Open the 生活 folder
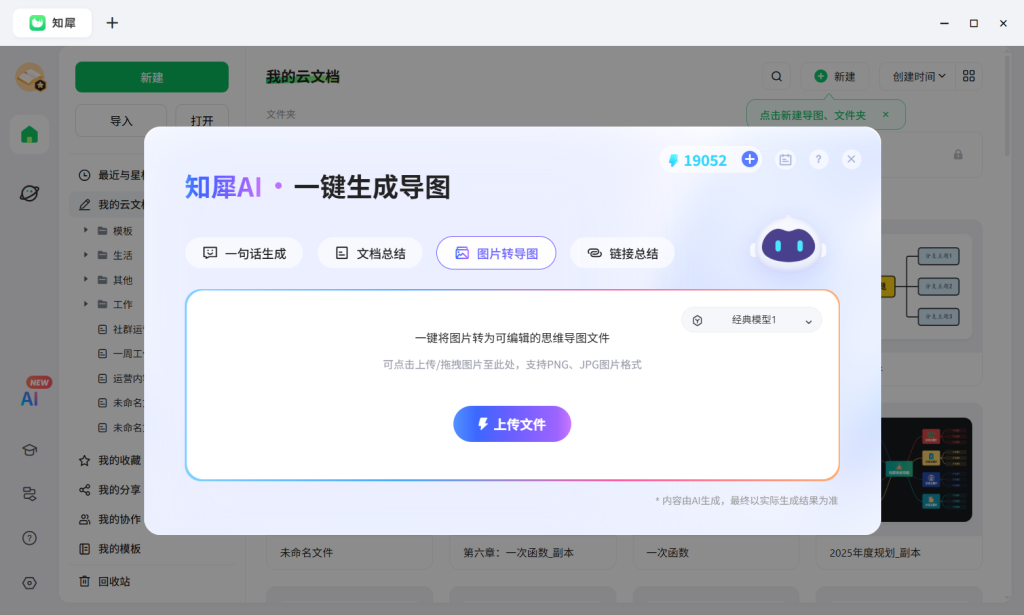The height and width of the screenshot is (615, 1024). point(116,255)
